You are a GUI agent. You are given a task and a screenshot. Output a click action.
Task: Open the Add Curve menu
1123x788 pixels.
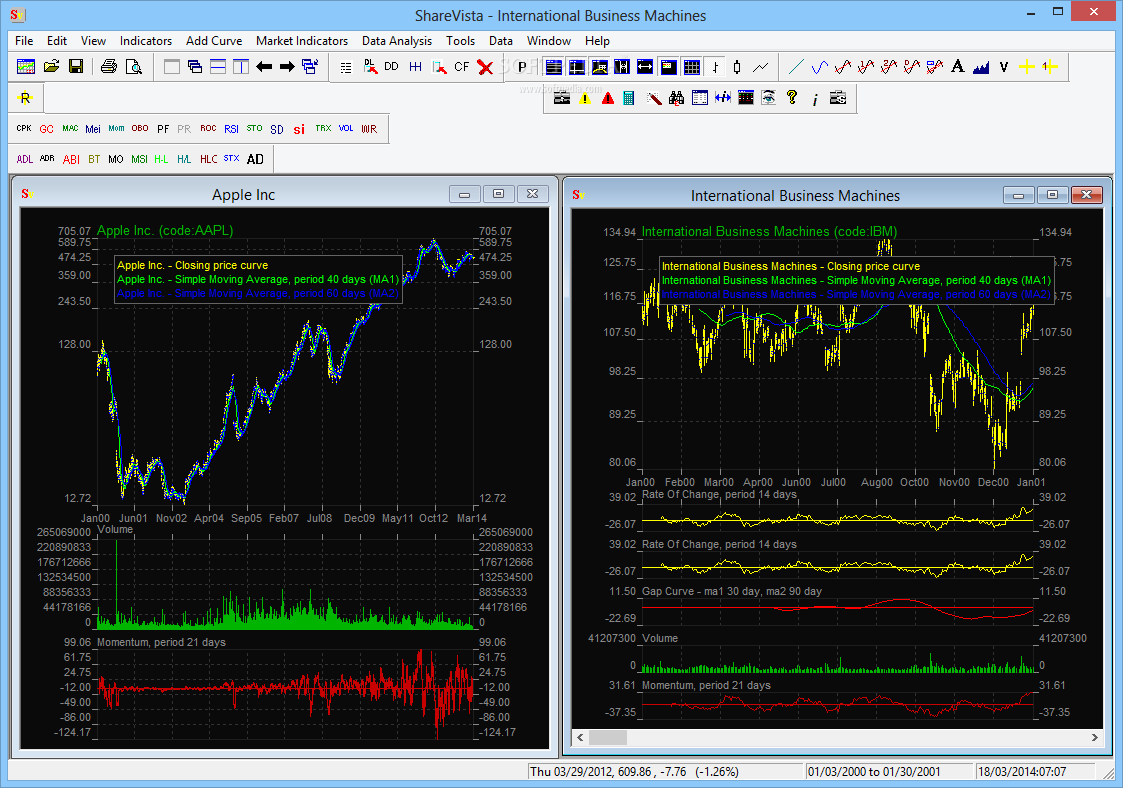(x=214, y=41)
